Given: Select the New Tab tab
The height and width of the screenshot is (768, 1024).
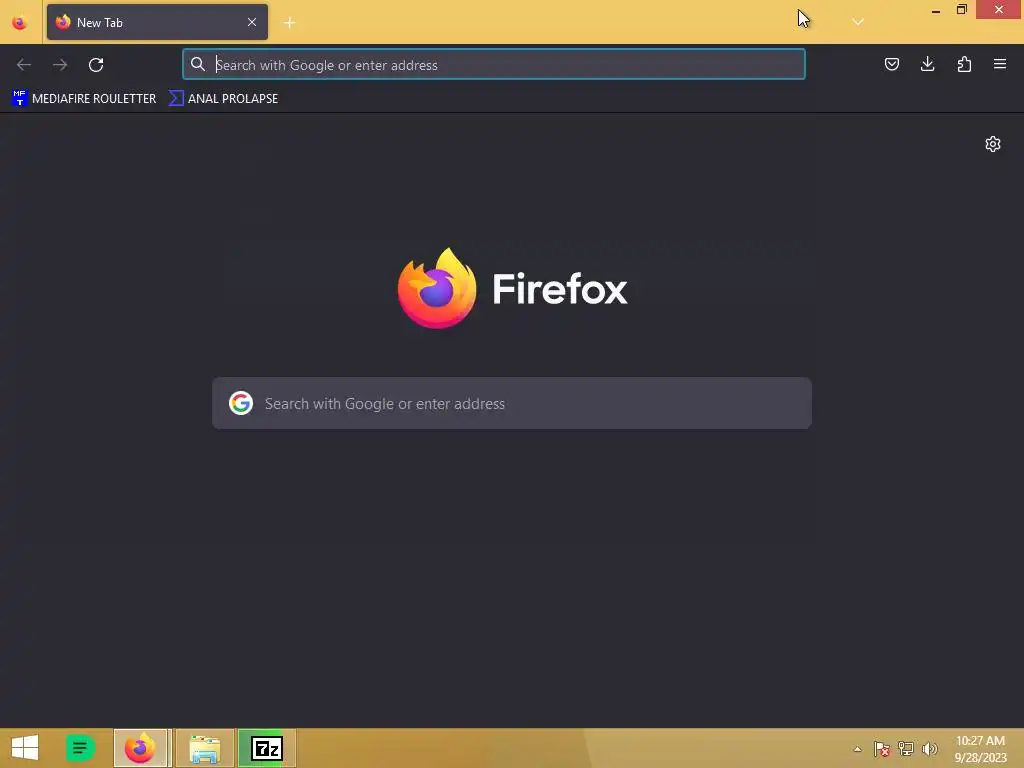Looking at the screenshot, I should [x=157, y=22].
